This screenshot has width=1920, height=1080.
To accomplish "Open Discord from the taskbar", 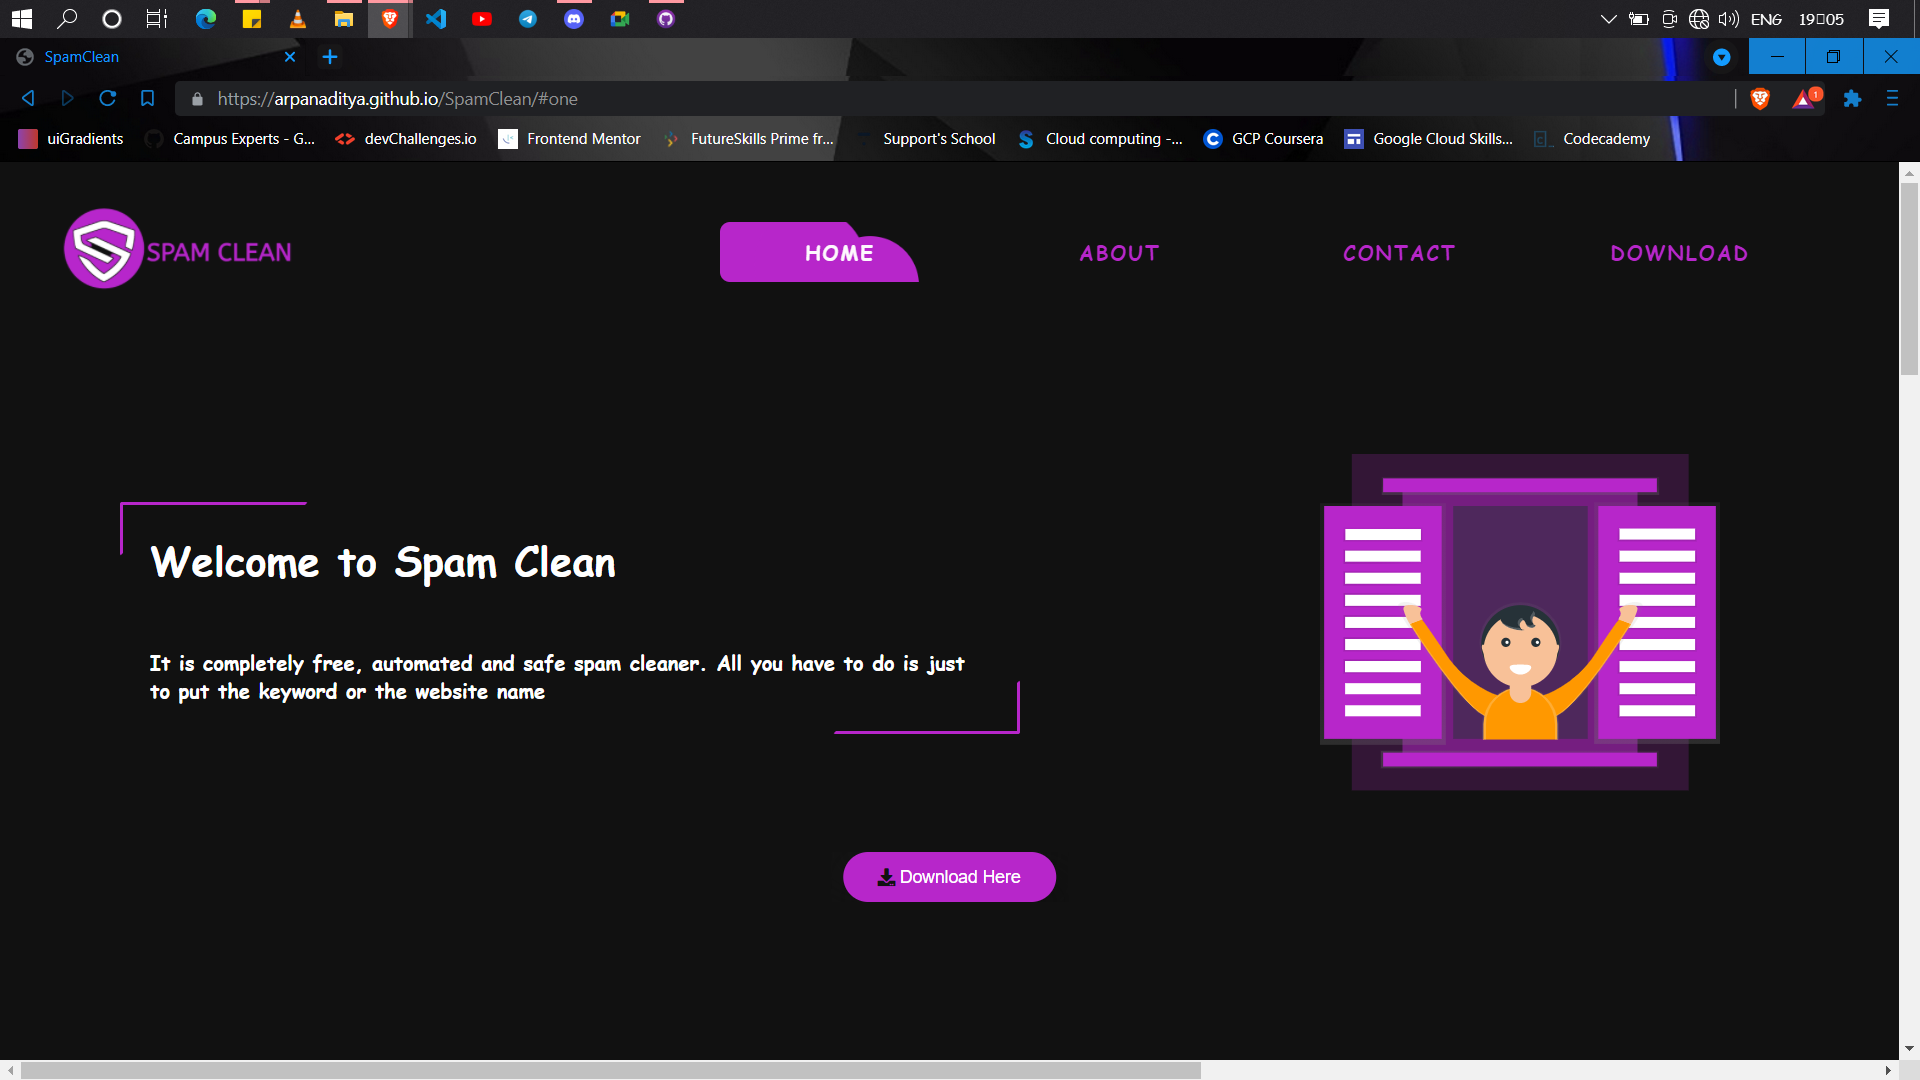I will tap(574, 18).
